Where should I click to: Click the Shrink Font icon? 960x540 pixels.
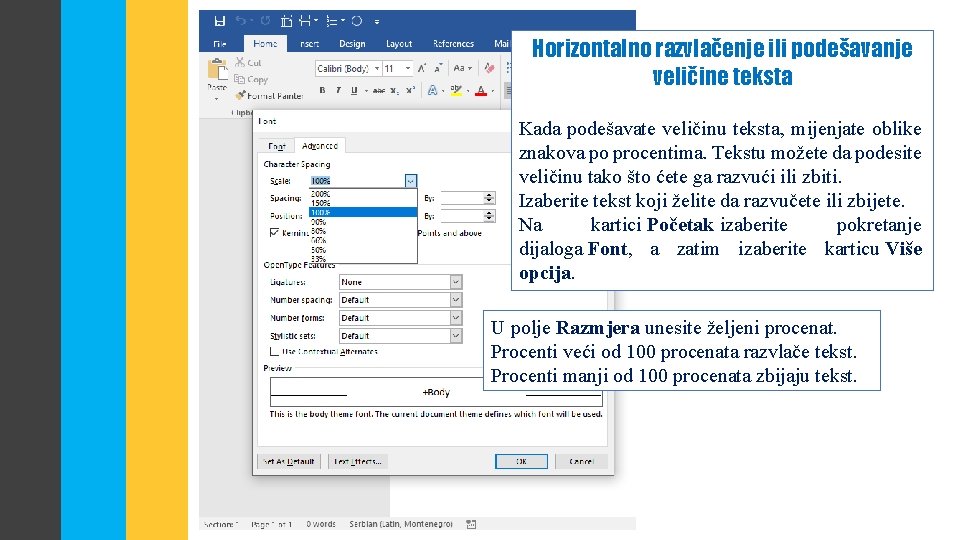tap(438, 68)
